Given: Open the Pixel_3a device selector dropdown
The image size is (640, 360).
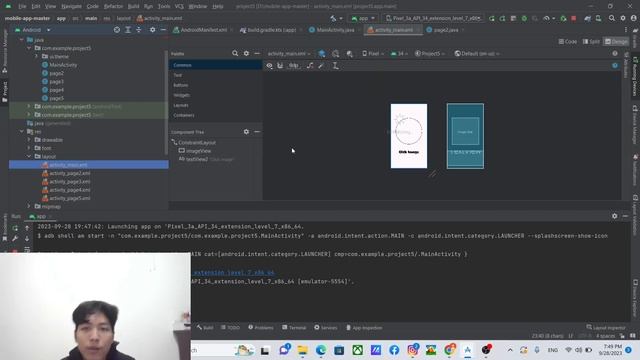Looking at the screenshot, I should [x=434, y=18].
